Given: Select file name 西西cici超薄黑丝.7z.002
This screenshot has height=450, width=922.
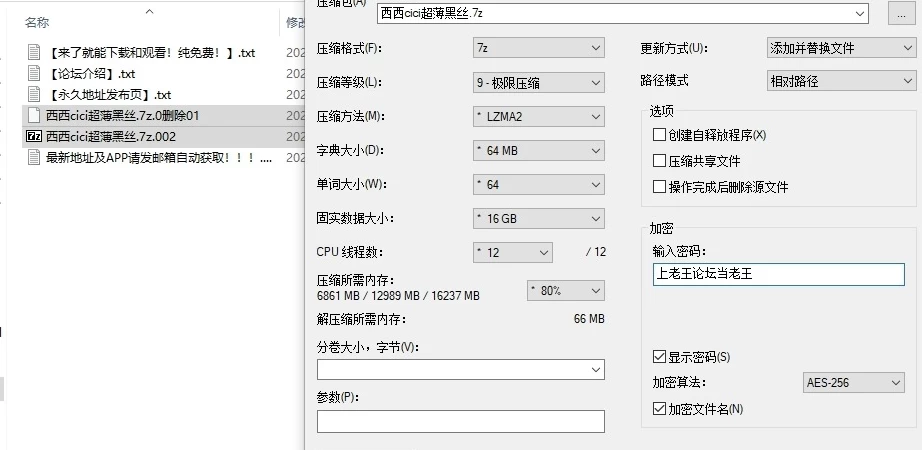Looking at the screenshot, I should [x=111, y=136].
